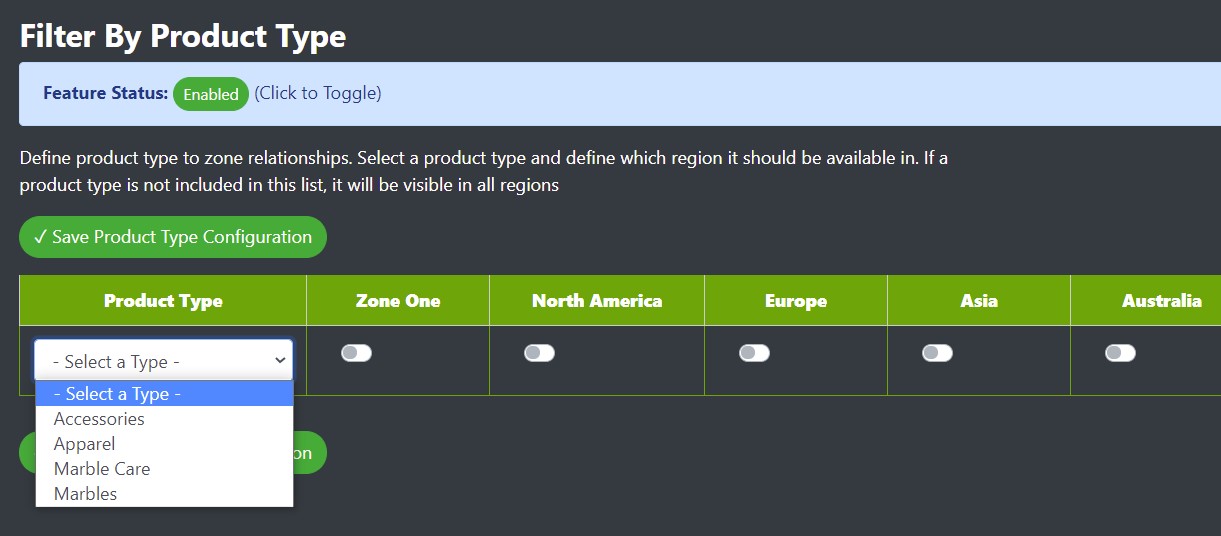Toggle the Australia switch
The height and width of the screenshot is (536, 1221).
tap(1120, 353)
